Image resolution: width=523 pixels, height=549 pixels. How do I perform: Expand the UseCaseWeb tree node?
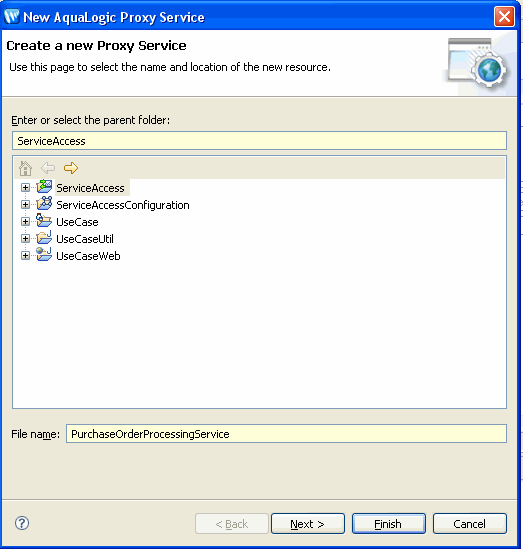25,256
